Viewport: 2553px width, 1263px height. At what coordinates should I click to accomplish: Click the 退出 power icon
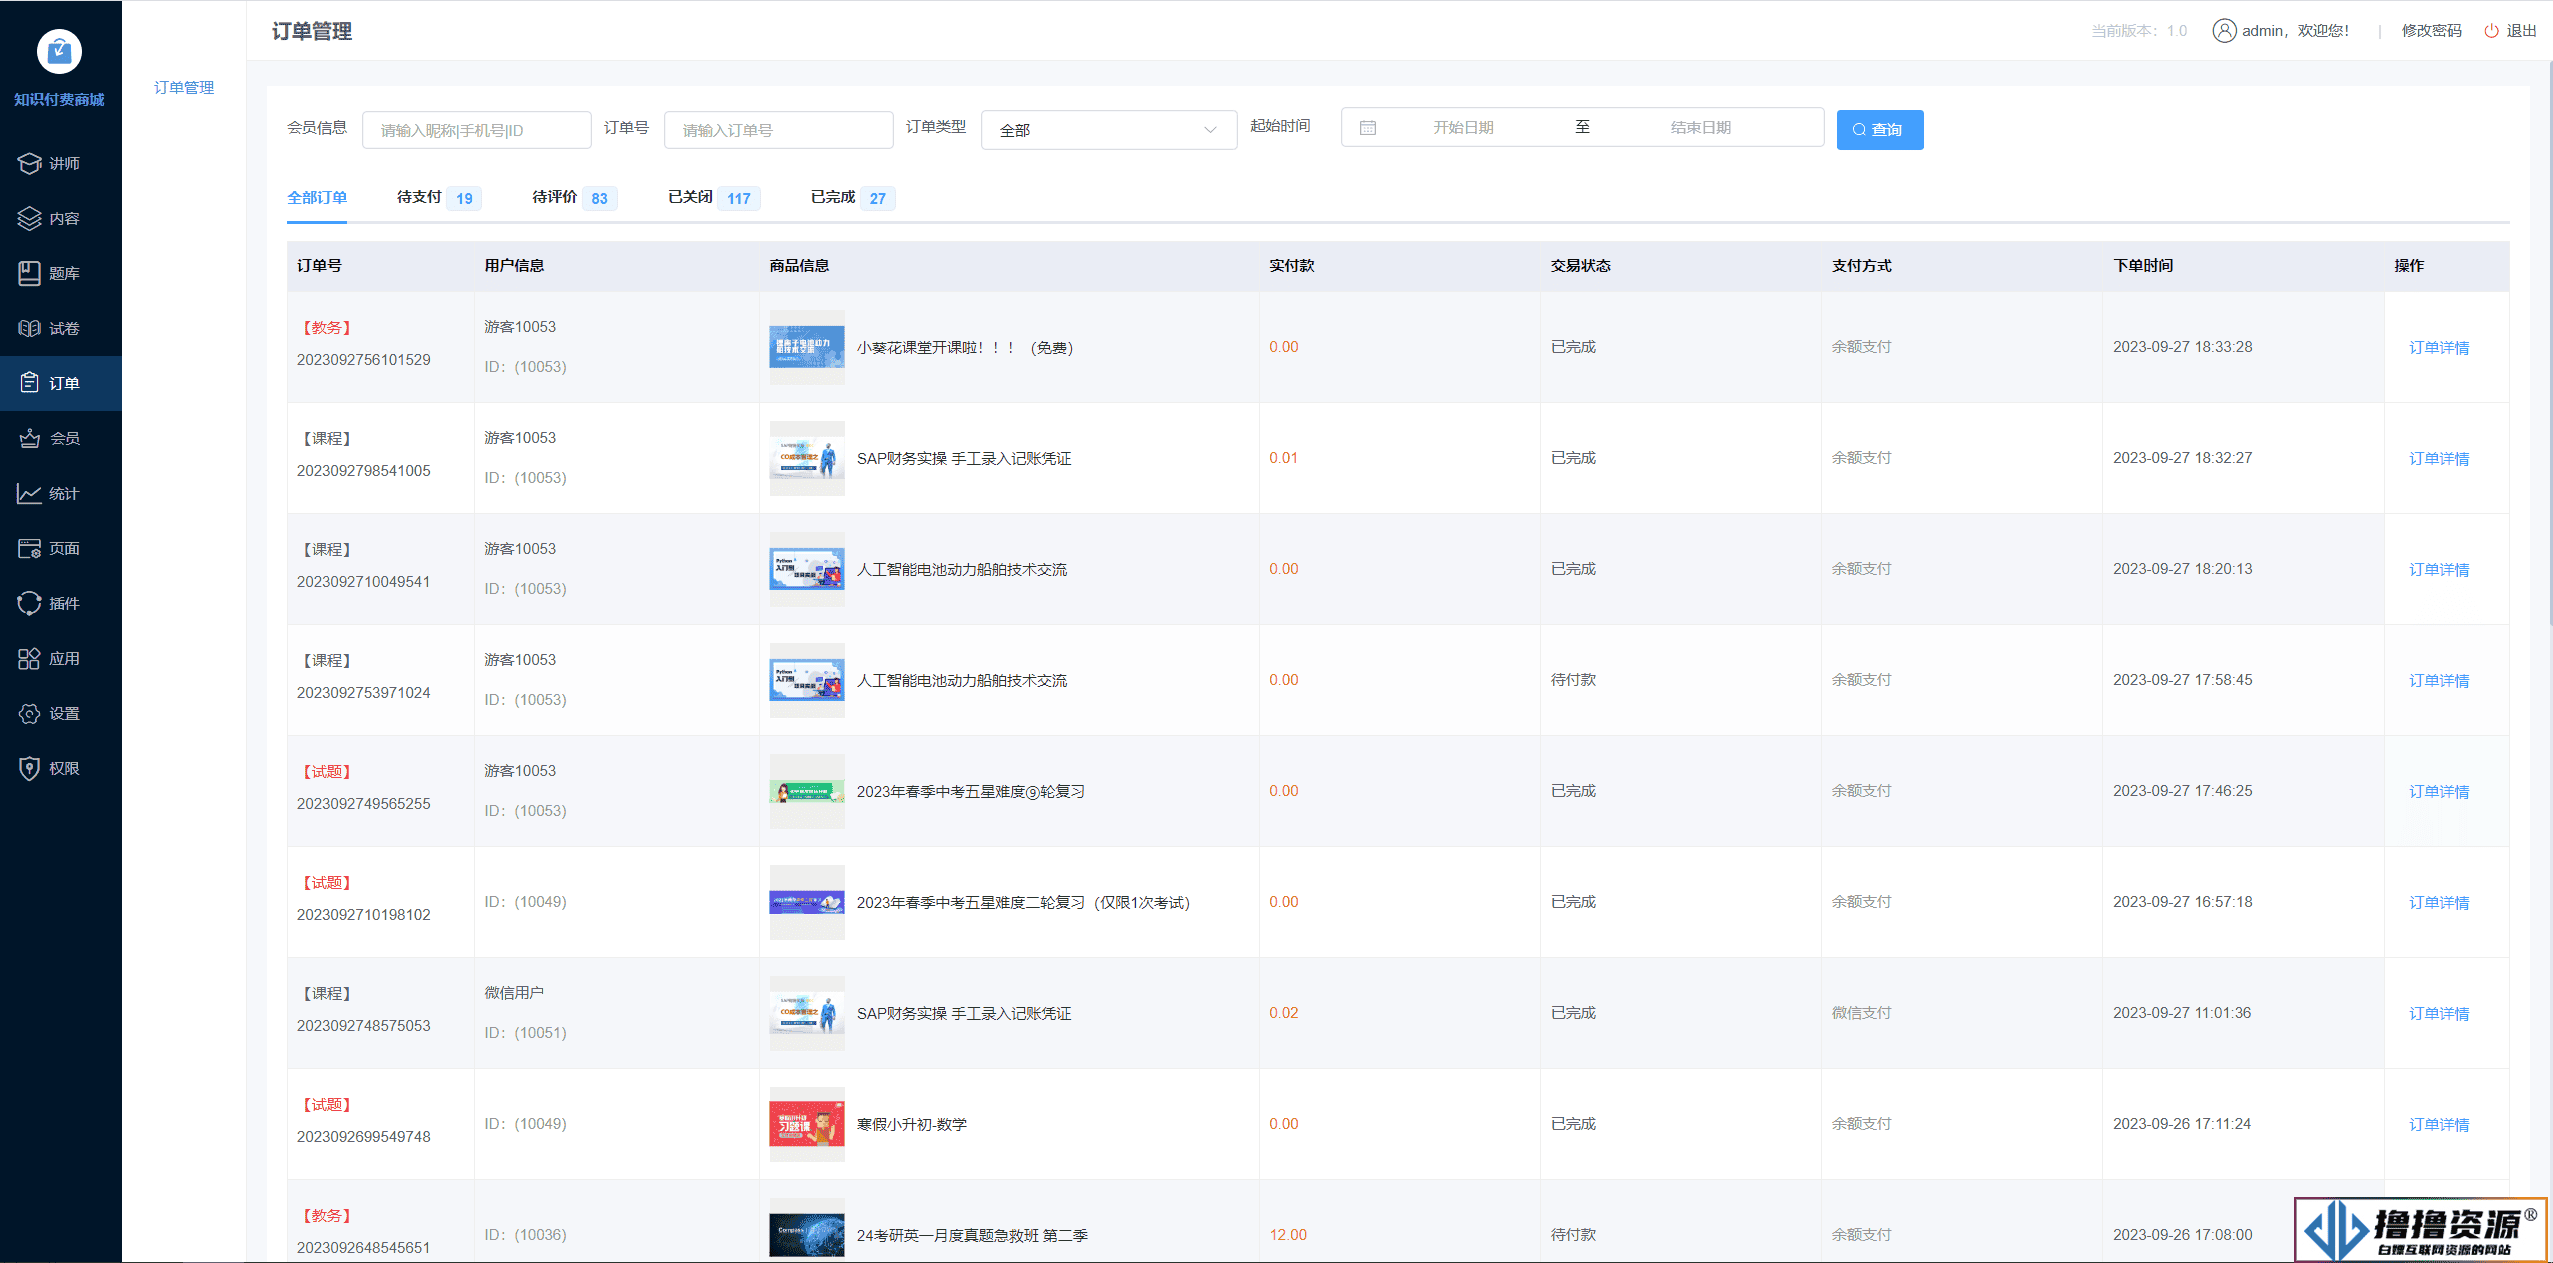click(2491, 31)
